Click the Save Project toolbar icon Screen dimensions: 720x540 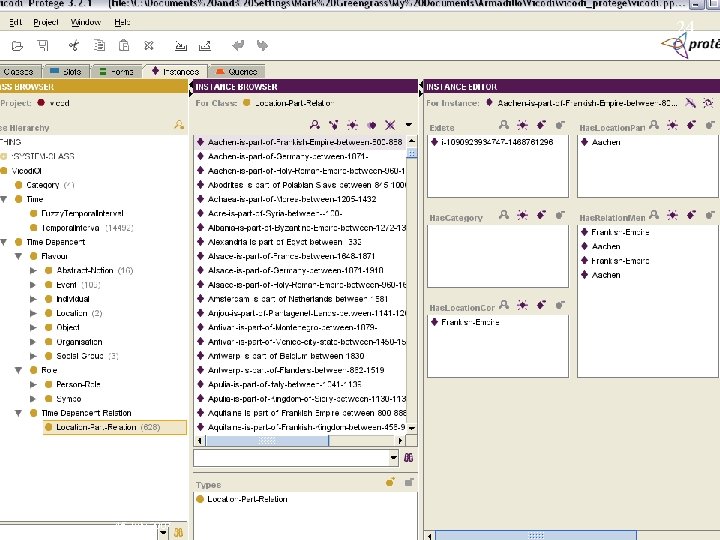tap(43, 45)
